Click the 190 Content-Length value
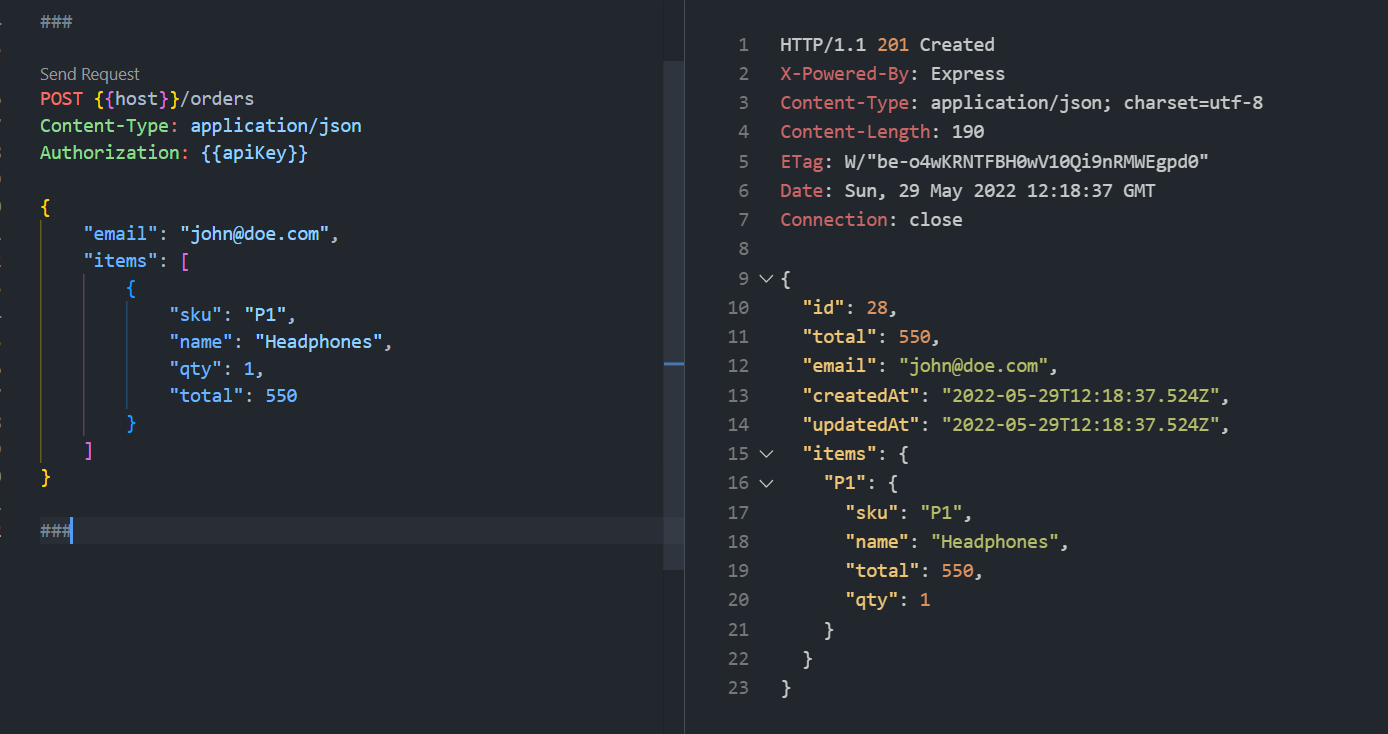This screenshot has height=734, width=1388. click(968, 132)
